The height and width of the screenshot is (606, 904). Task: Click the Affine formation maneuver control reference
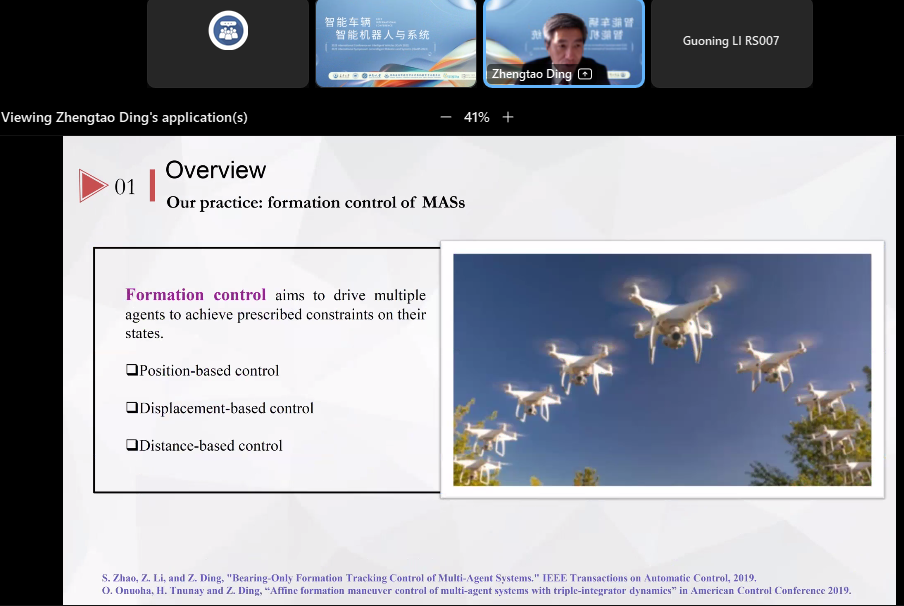coord(476,591)
